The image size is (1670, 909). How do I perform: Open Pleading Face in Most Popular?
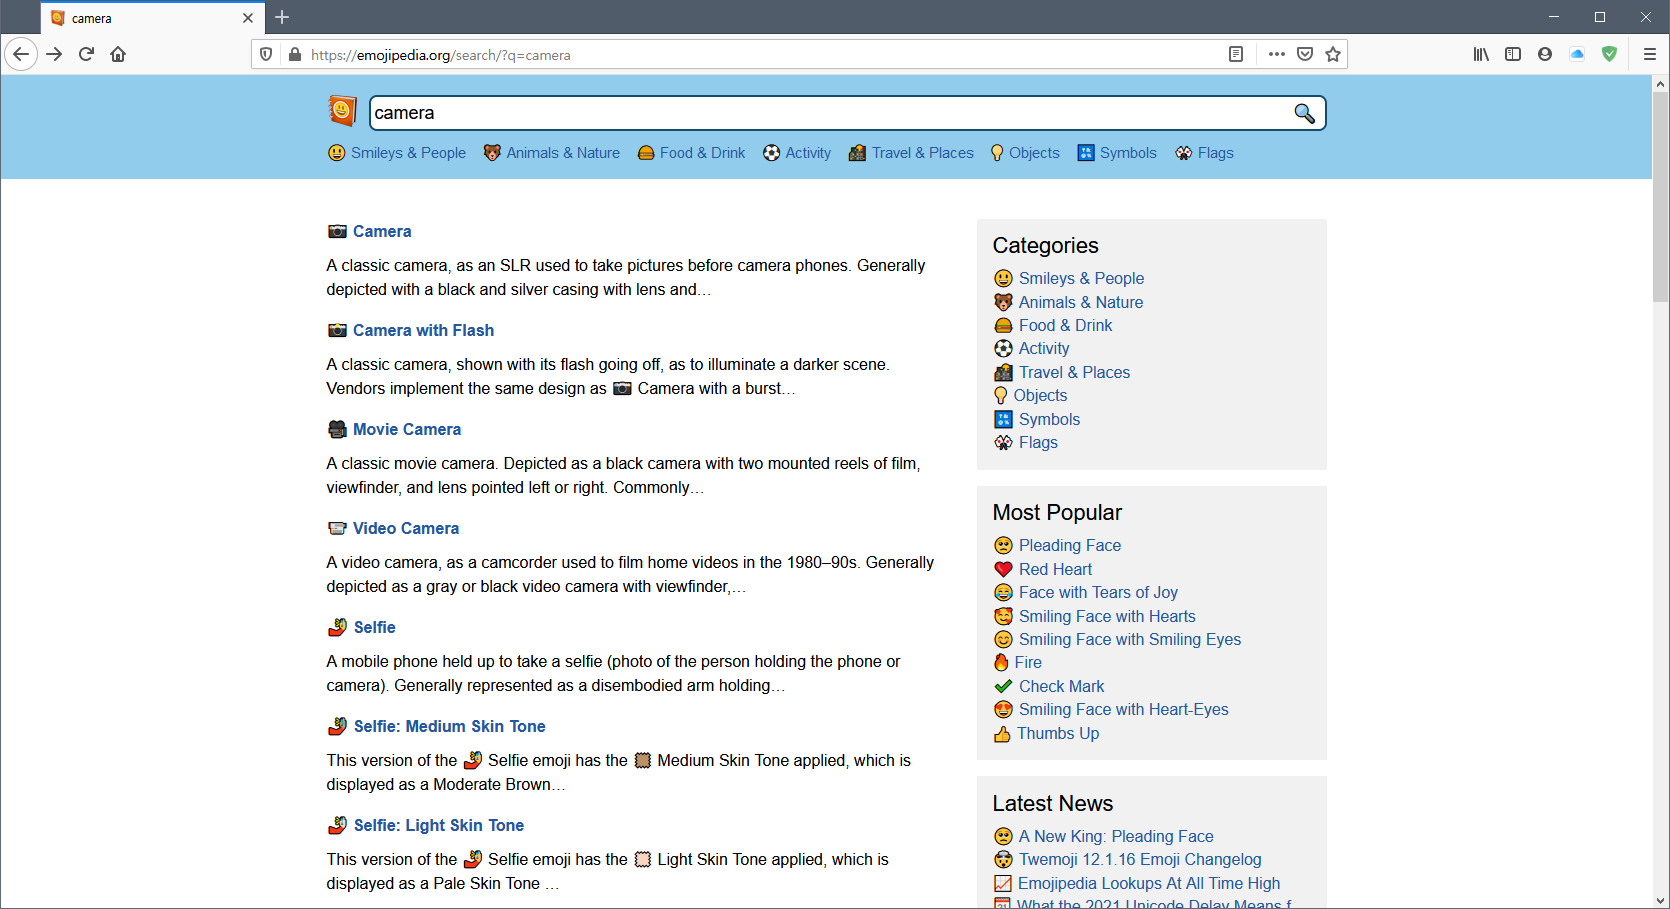pos(1070,545)
